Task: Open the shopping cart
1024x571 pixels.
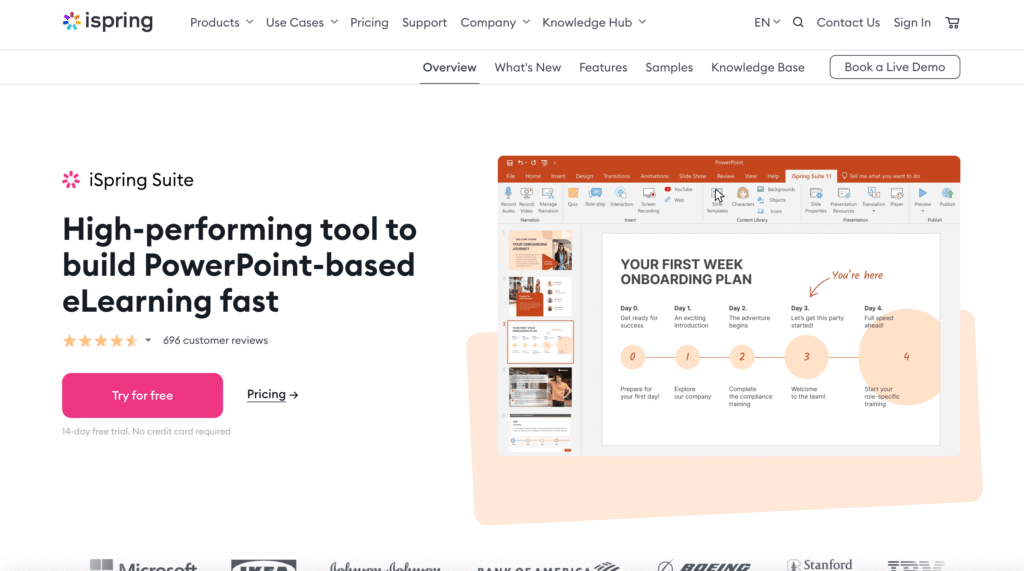Action: pyautogui.click(x=952, y=22)
